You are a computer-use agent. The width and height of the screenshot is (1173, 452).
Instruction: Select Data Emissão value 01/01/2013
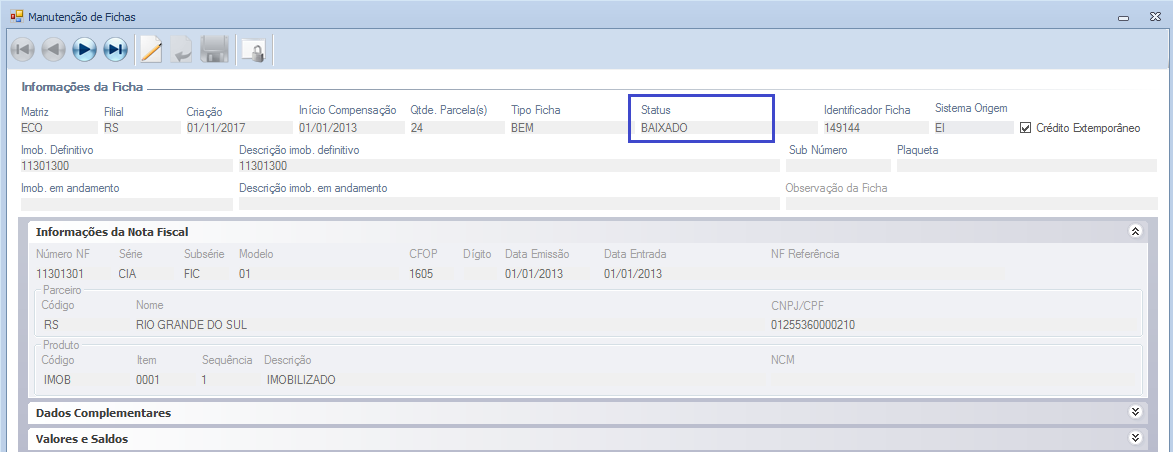click(x=533, y=274)
